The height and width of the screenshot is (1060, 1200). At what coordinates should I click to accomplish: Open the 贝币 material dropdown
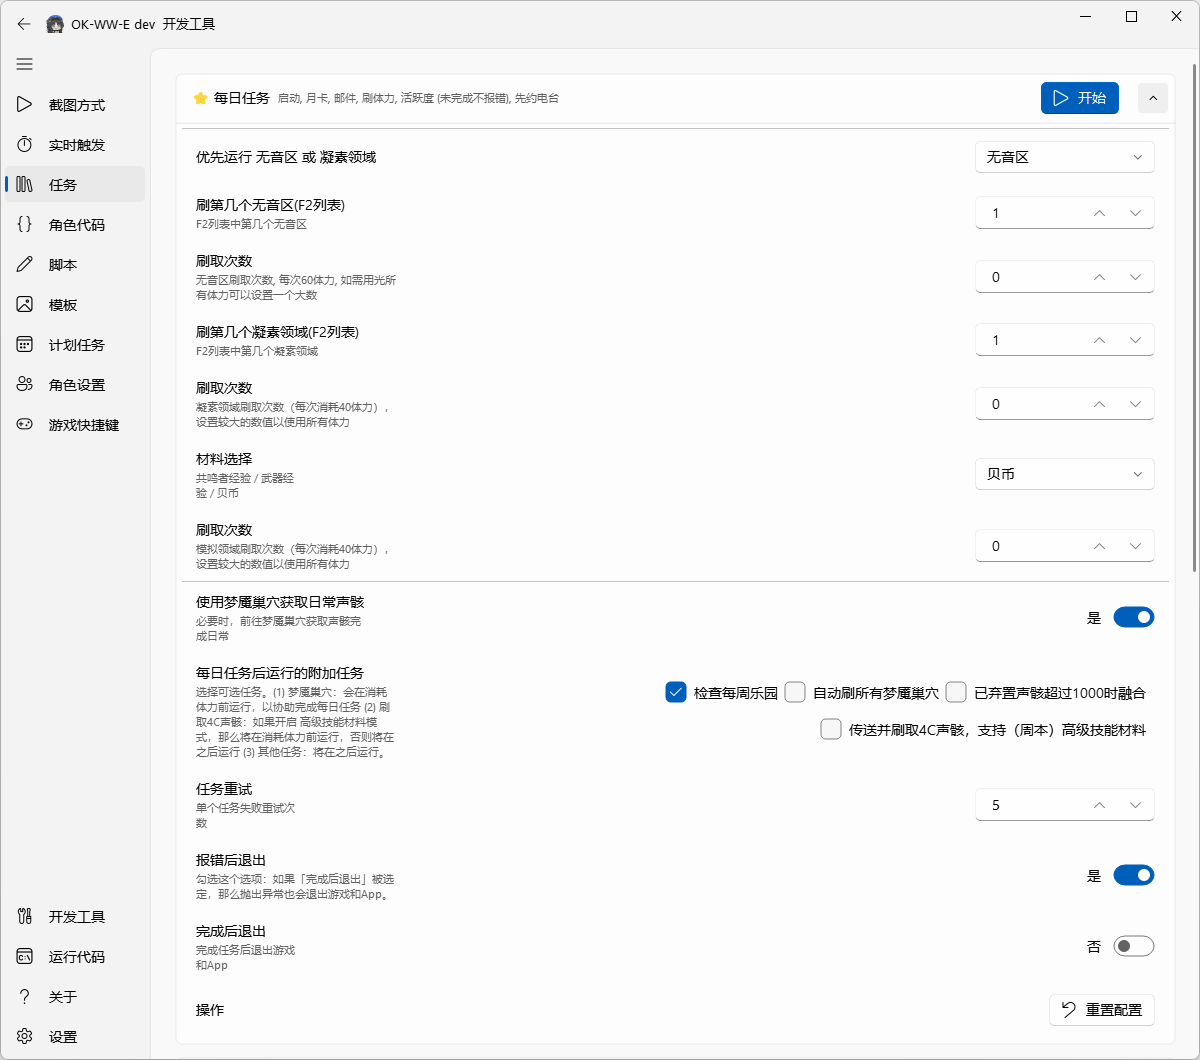tap(1065, 474)
